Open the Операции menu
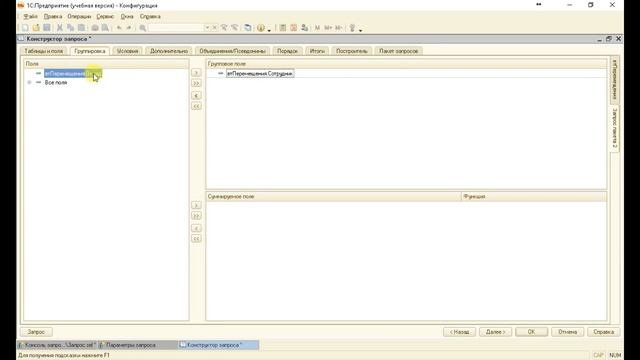 point(79,17)
